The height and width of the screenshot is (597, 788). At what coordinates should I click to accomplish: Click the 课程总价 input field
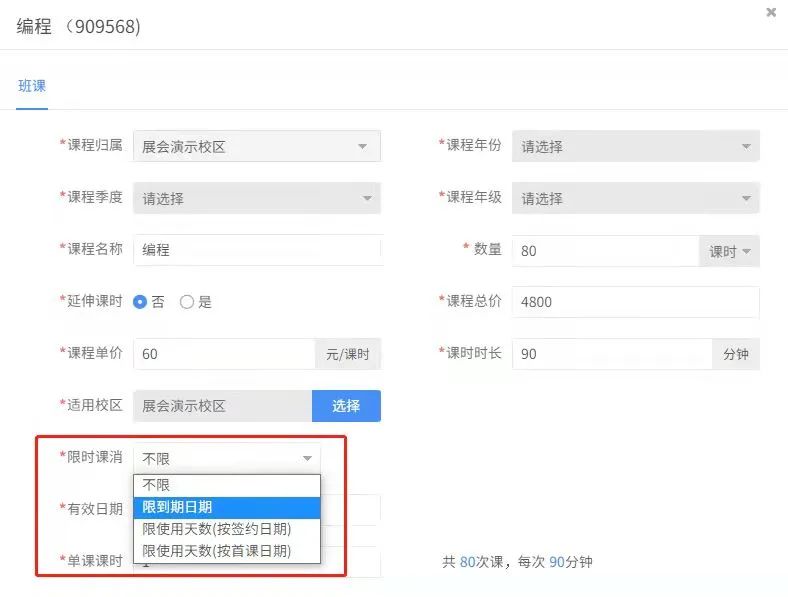[635, 302]
